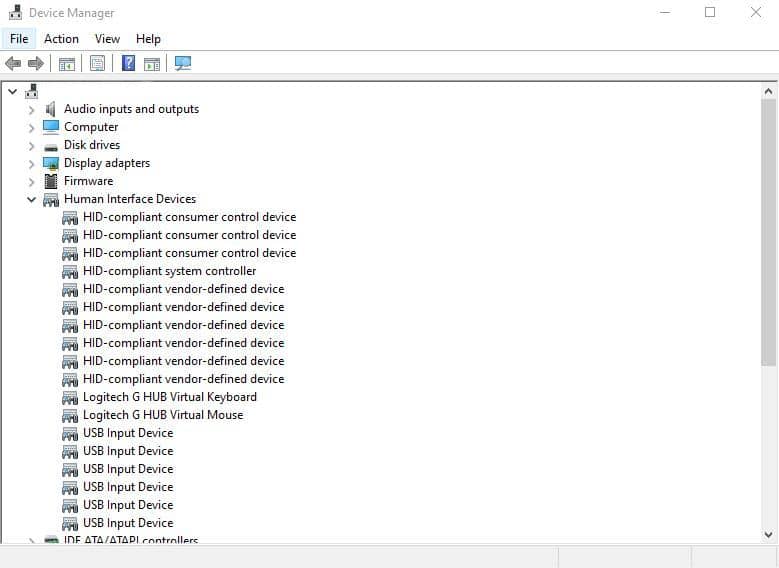Click the Back arrow toolbar icon

point(13,64)
